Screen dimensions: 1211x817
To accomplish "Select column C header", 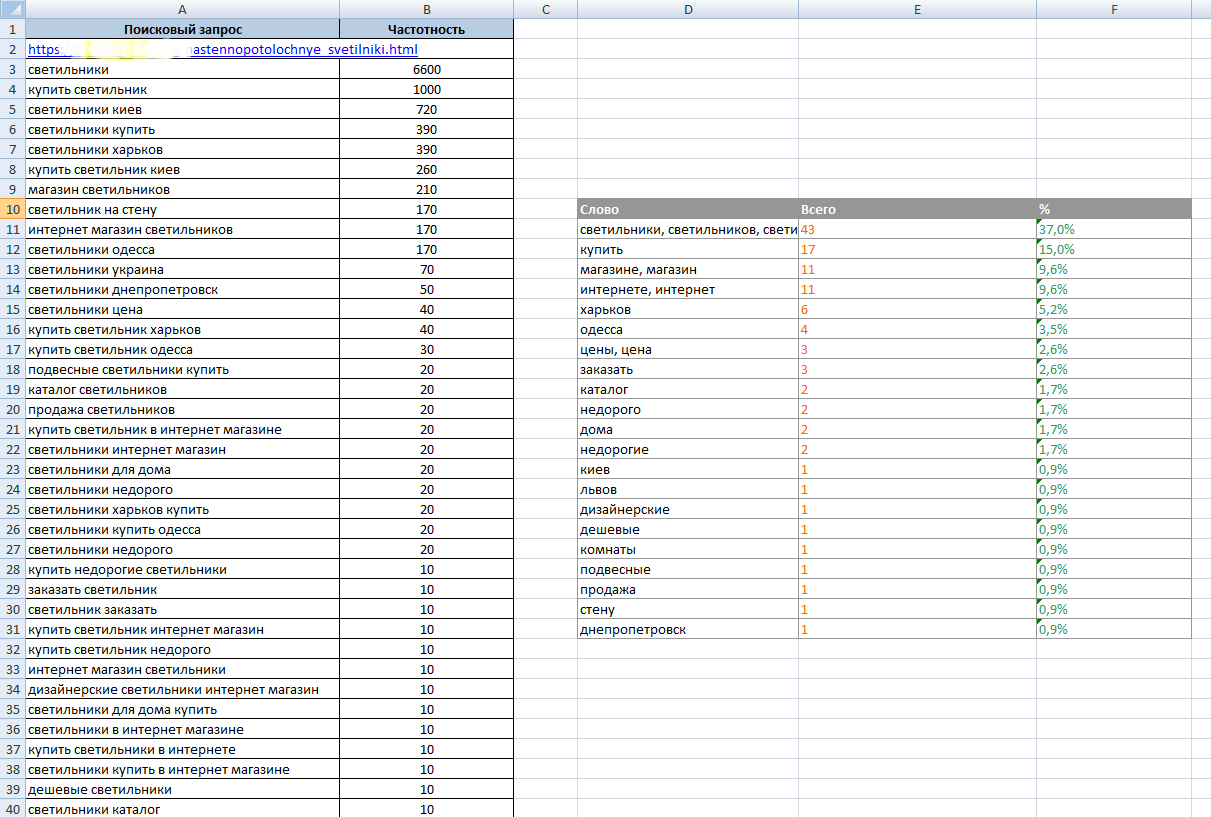I will pyautogui.click(x=545, y=9).
